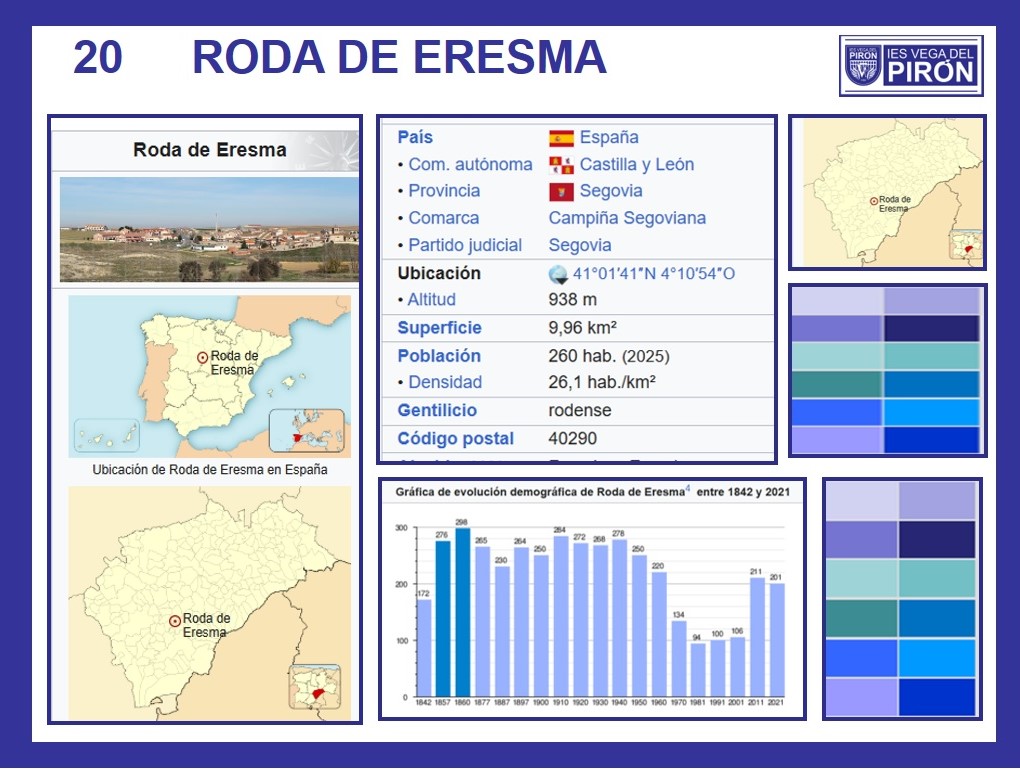Follow the Campiña Segoviana link
Image resolution: width=1020 pixels, height=769 pixels.
(x=627, y=218)
